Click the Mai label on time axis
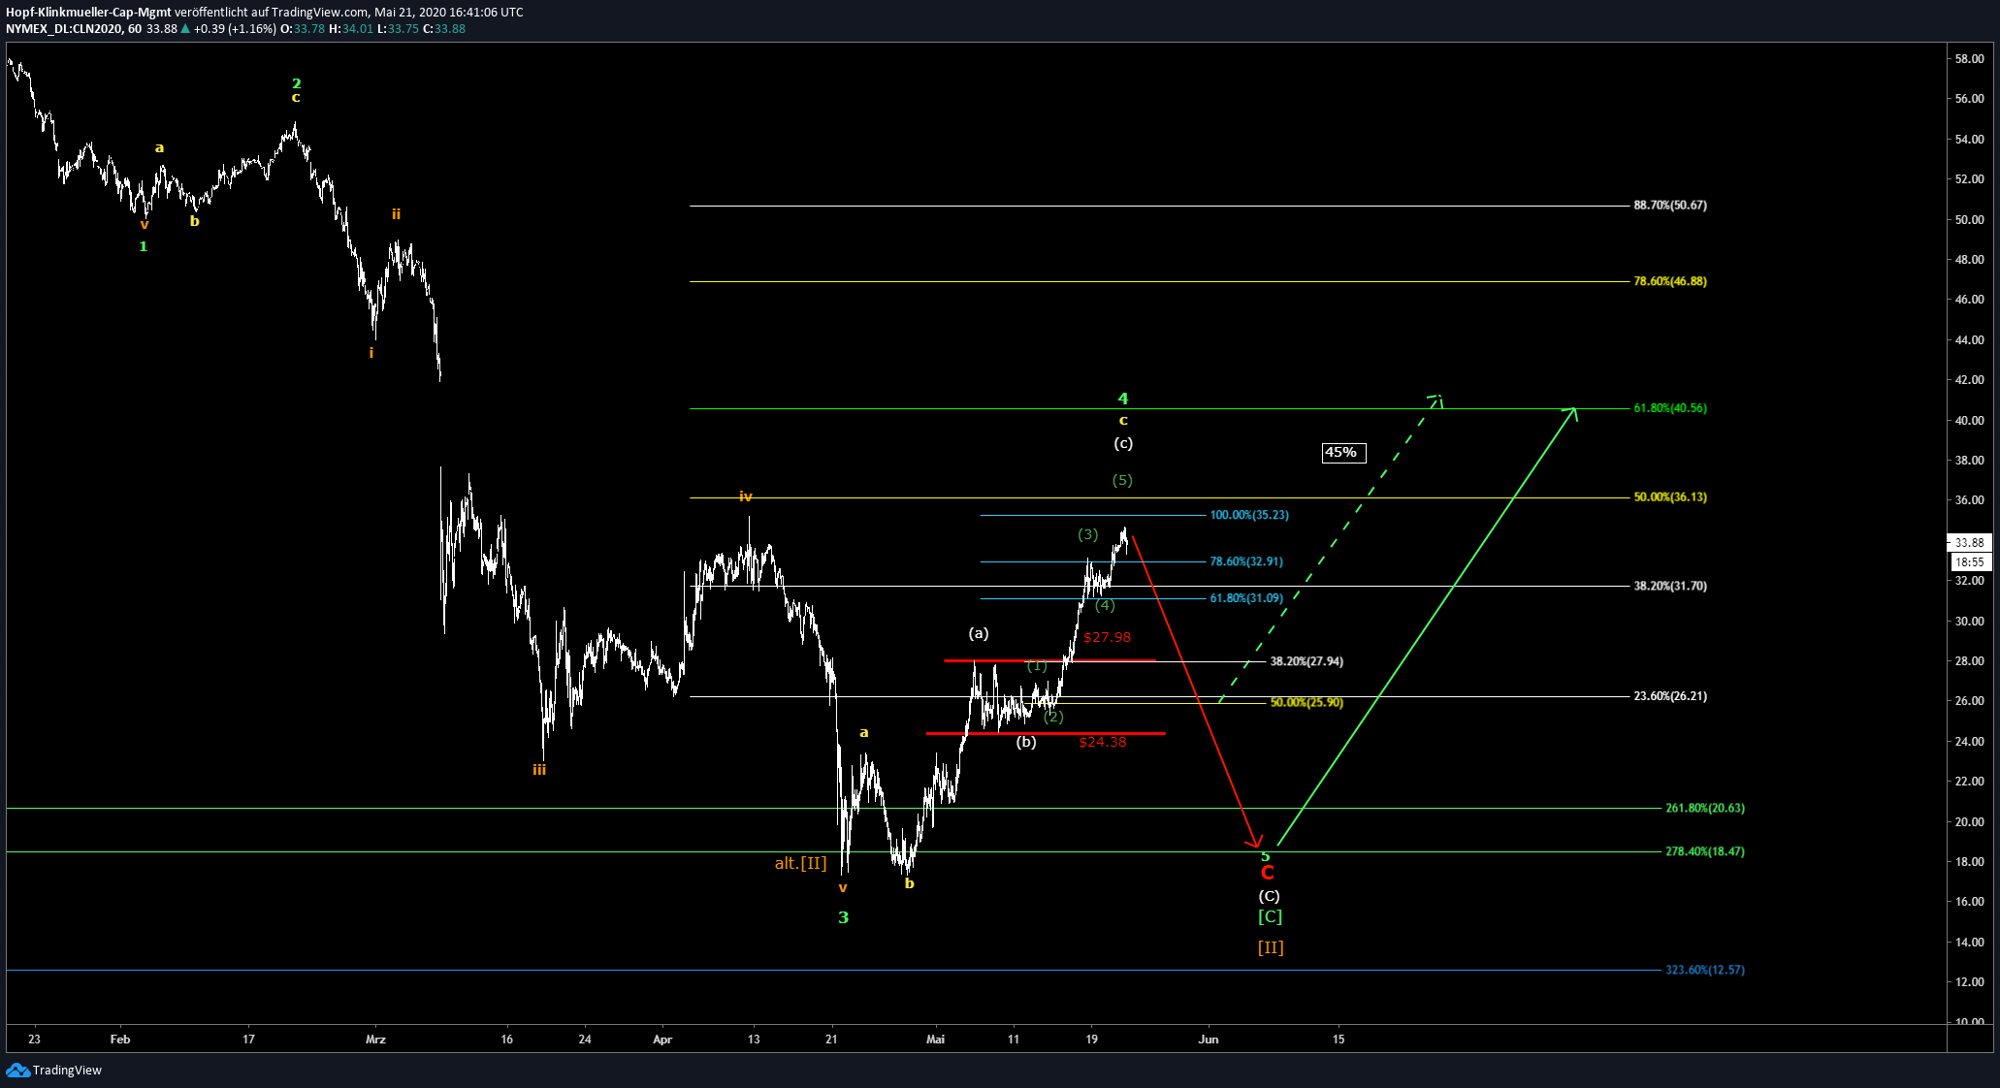 pos(935,1039)
